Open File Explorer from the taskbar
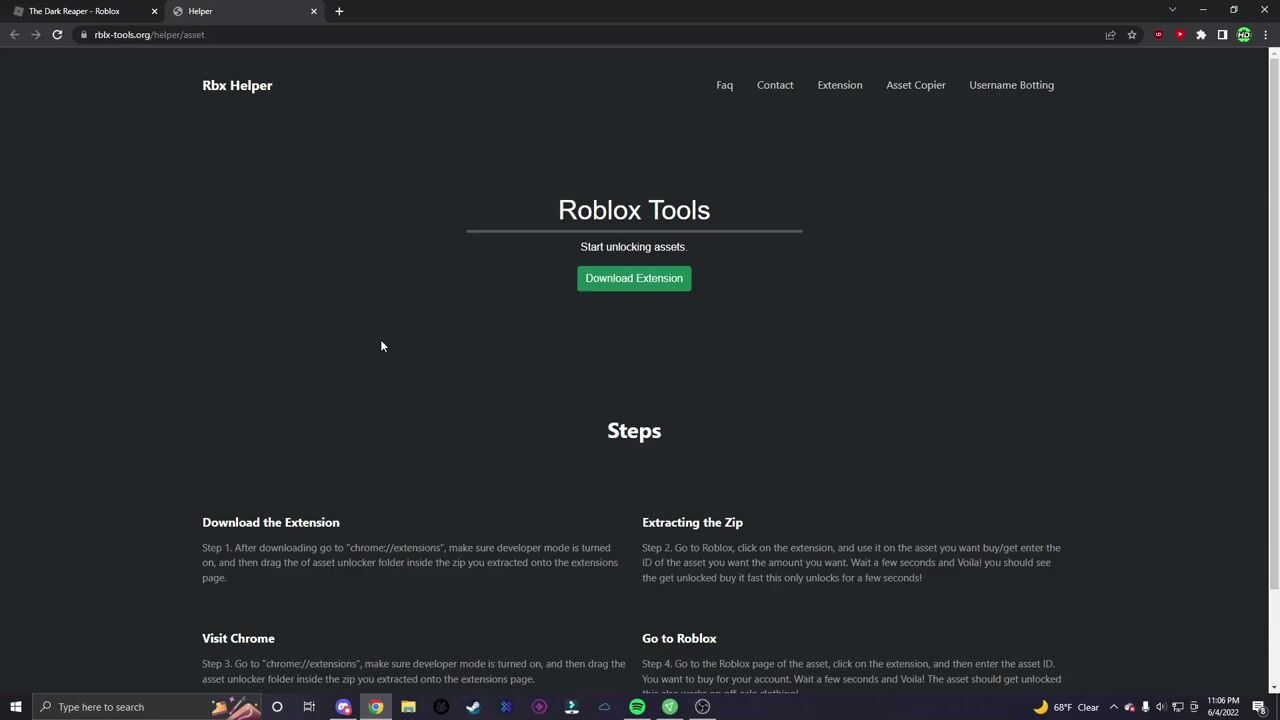The width and height of the screenshot is (1280, 720). [x=408, y=707]
